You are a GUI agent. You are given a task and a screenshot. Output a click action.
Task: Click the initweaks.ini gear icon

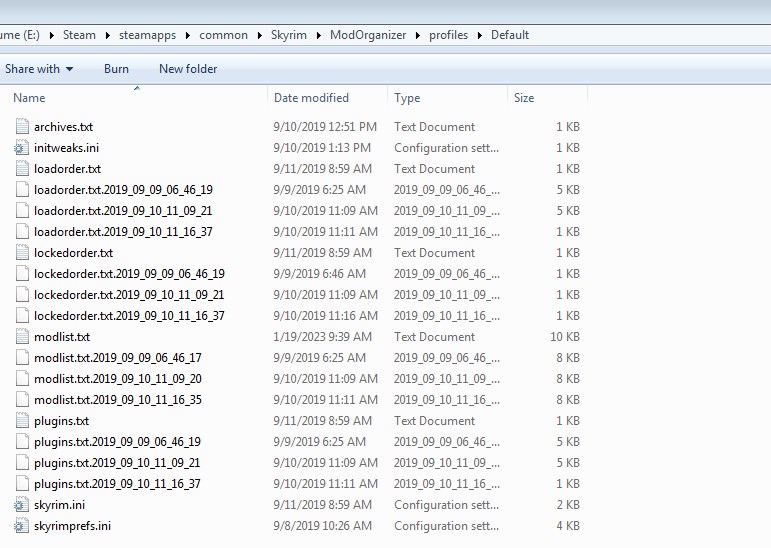pyautogui.click(x=21, y=148)
